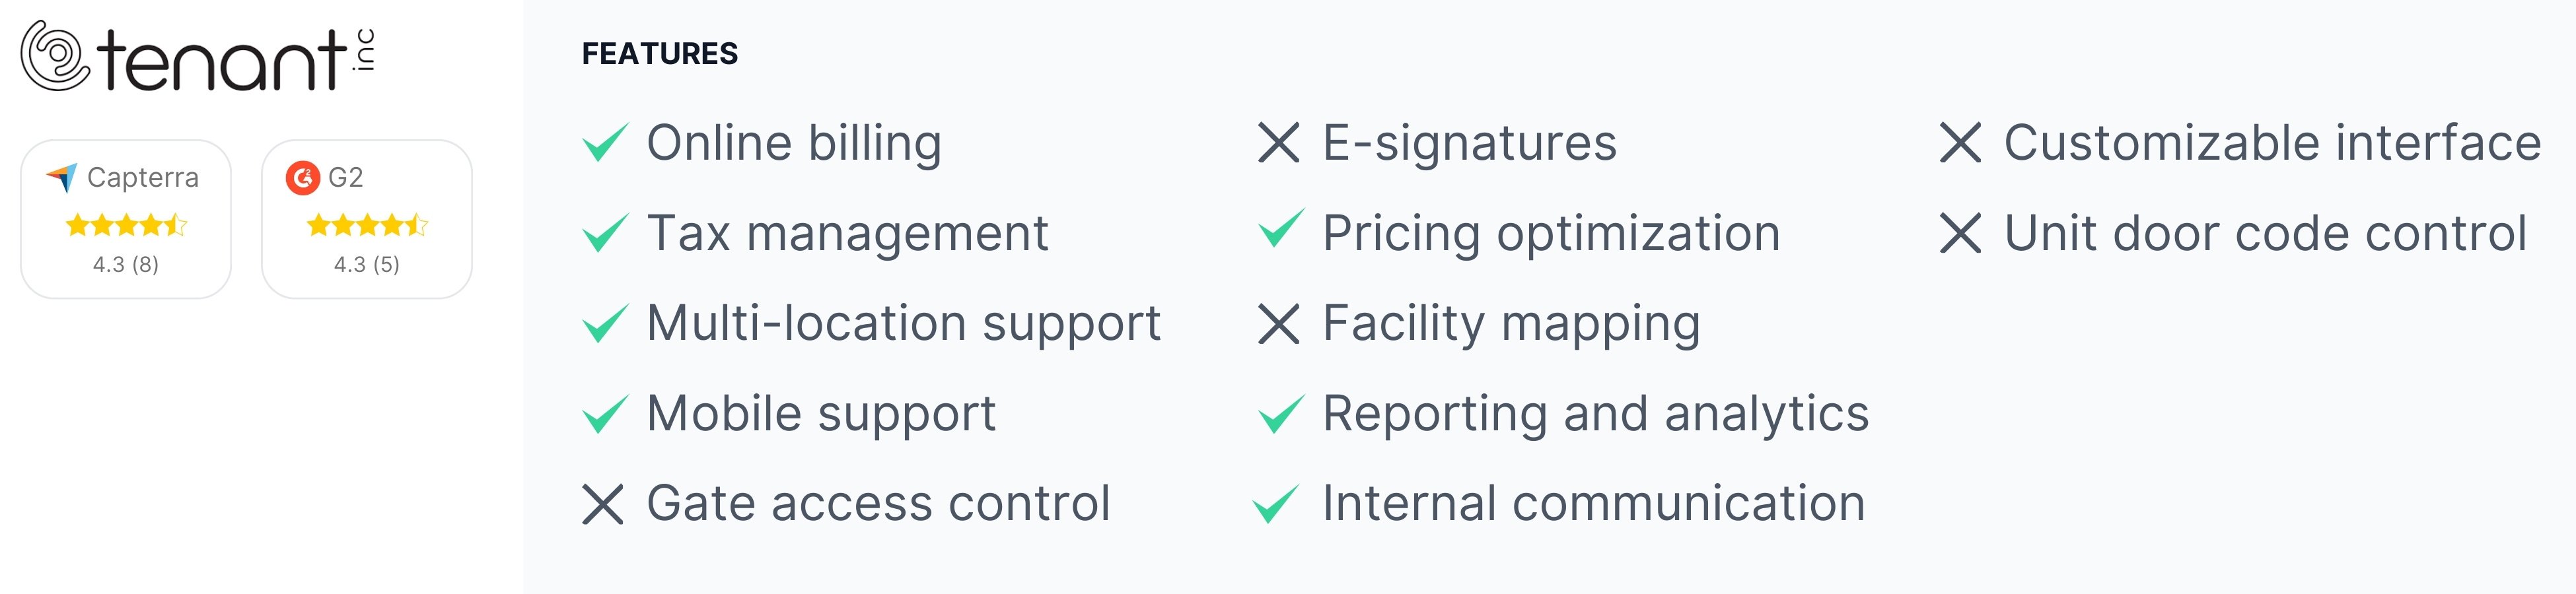
Task: Click the X icon beside E-signatures
Action: (1279, 143)
